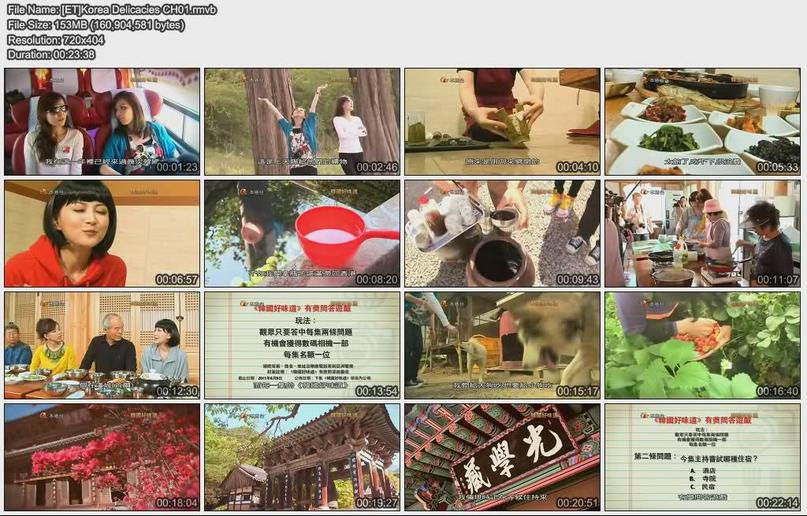Open thumbnail of red blossoms near temple
The width and height of the screenshot is (807, 516).
102,457
